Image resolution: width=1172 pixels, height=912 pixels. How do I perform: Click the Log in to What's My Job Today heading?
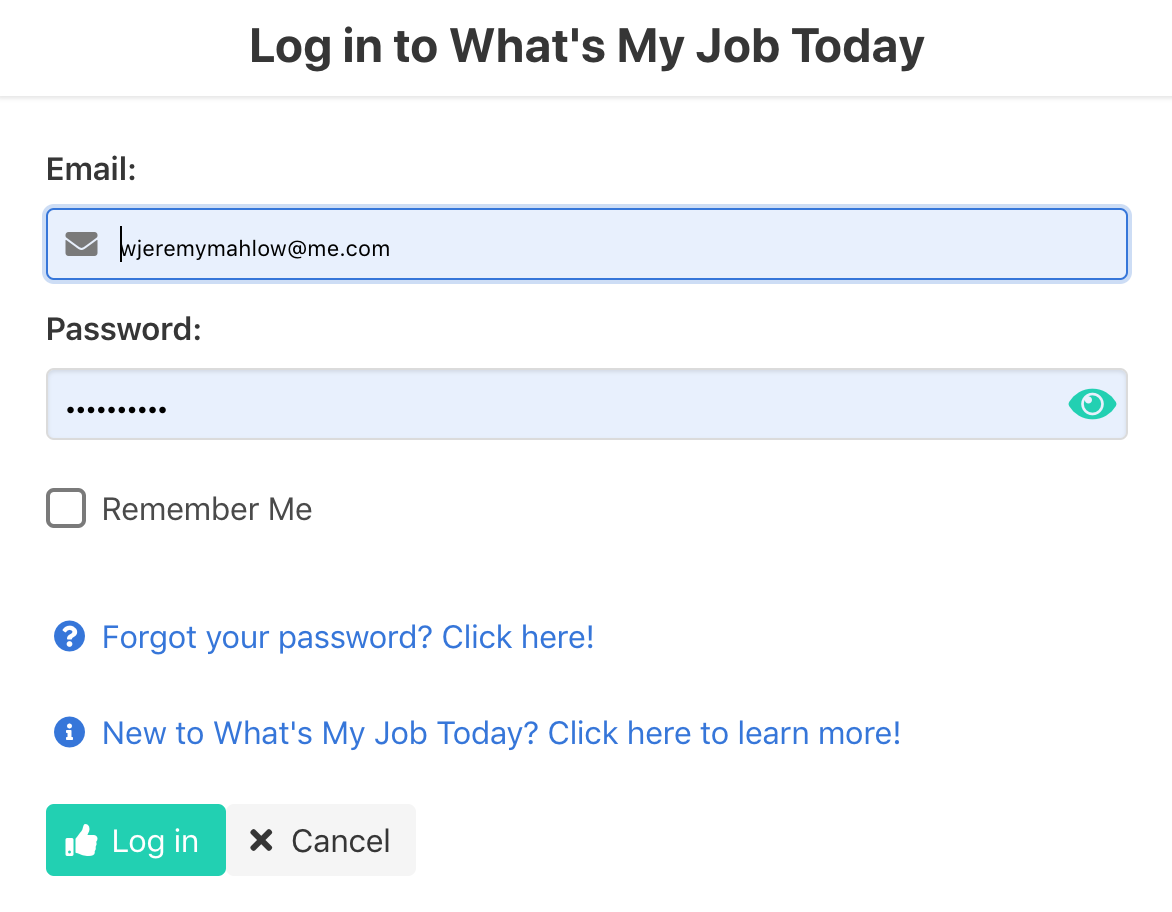point(587,46)
